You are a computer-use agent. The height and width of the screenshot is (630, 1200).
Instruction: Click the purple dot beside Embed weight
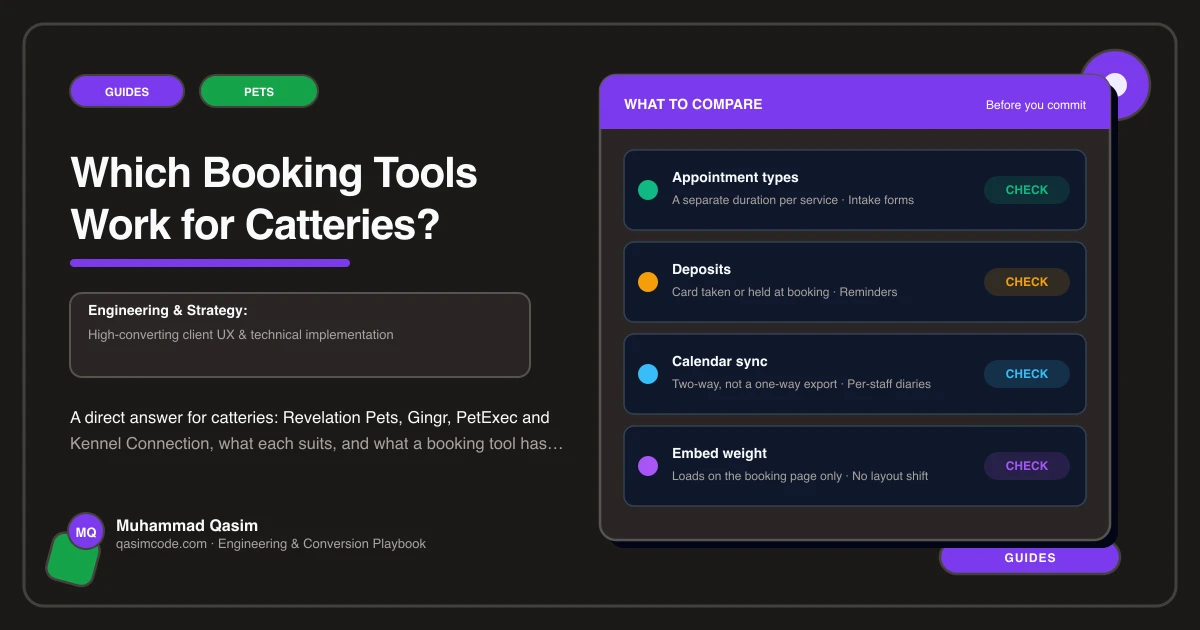pyautogui.click(x=648, y=466)
